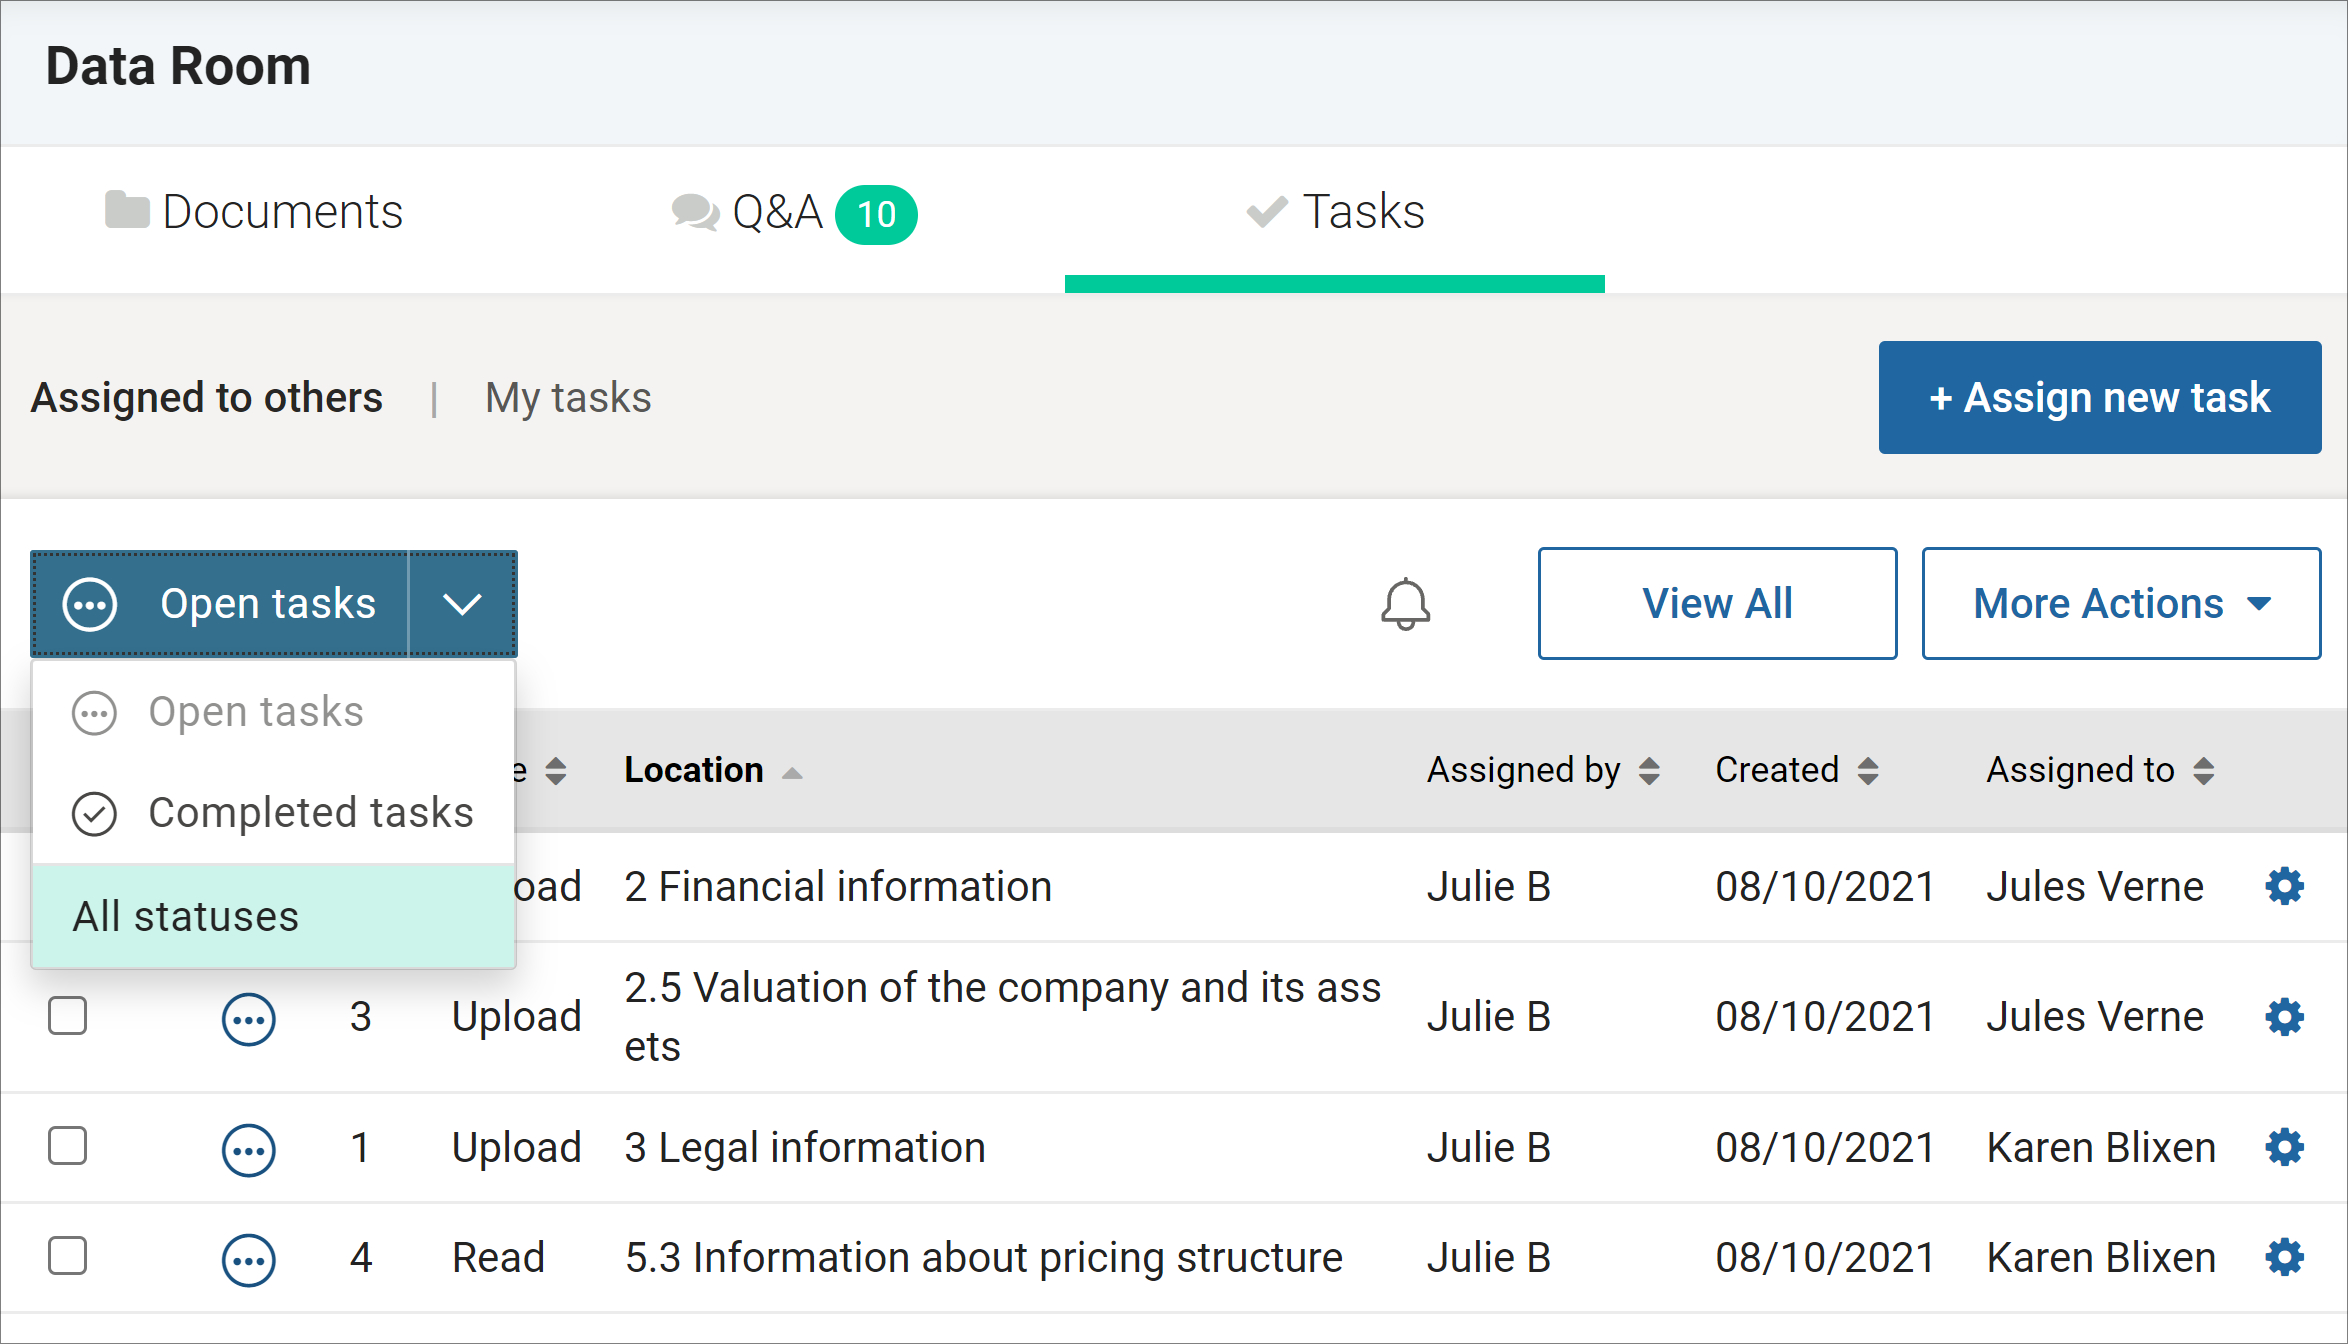The width and height of the screenshot is (2348, 1344).
Task: Click the Q&A chat bubbles icon
Action: (x=695, y=212)
